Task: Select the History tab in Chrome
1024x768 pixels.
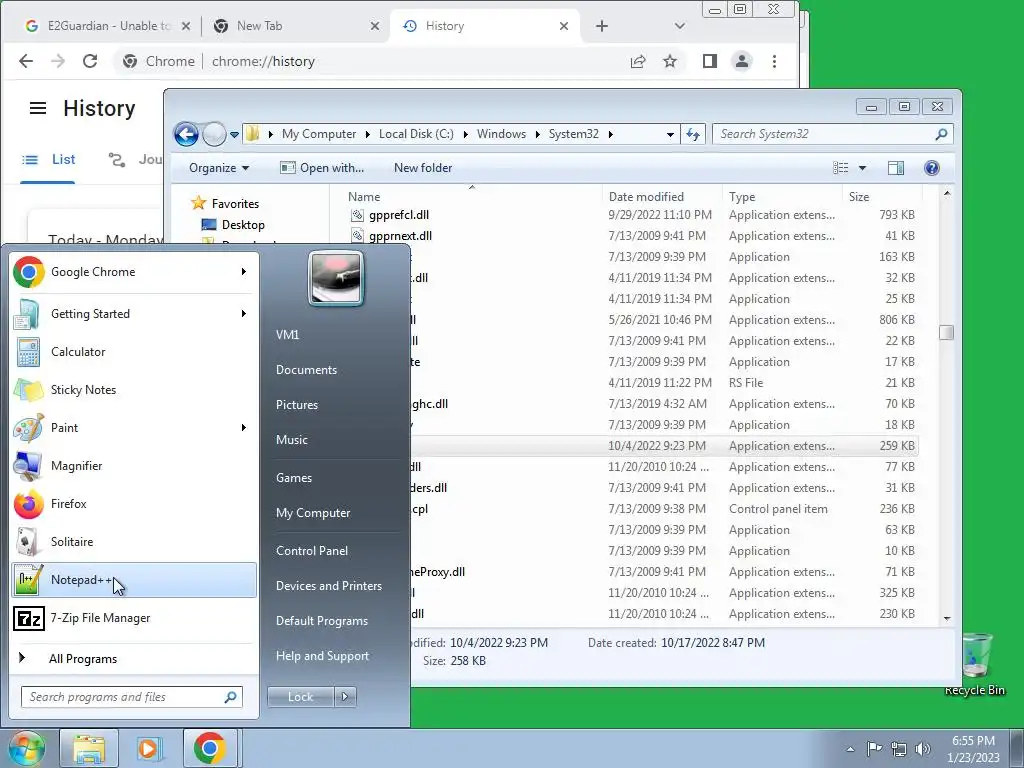Action: [485, 26]
